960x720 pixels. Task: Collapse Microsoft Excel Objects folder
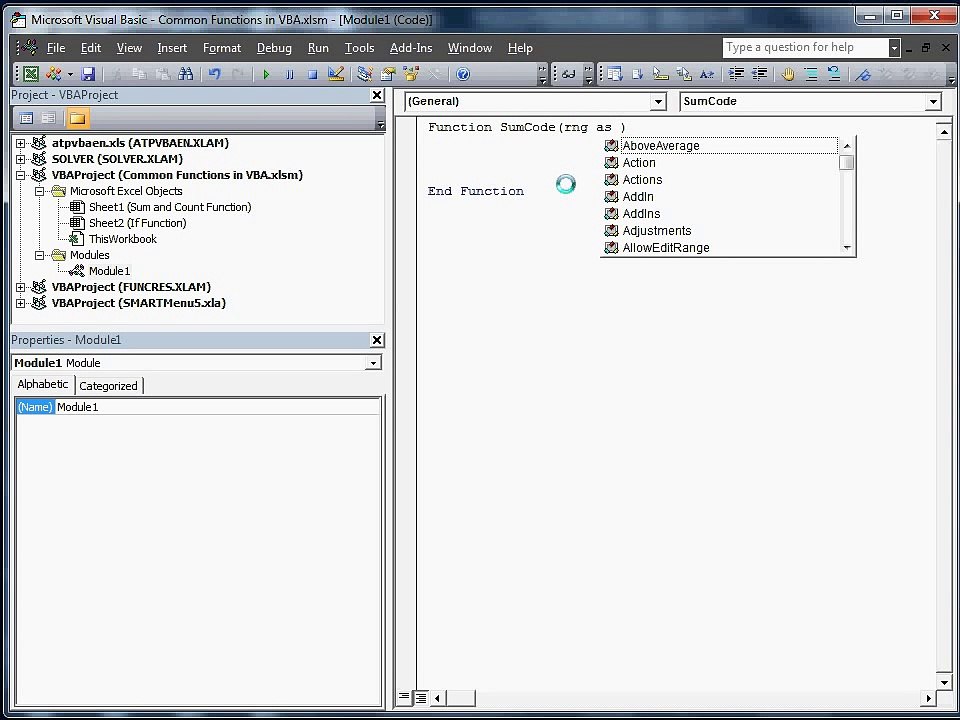pos(39,191)
